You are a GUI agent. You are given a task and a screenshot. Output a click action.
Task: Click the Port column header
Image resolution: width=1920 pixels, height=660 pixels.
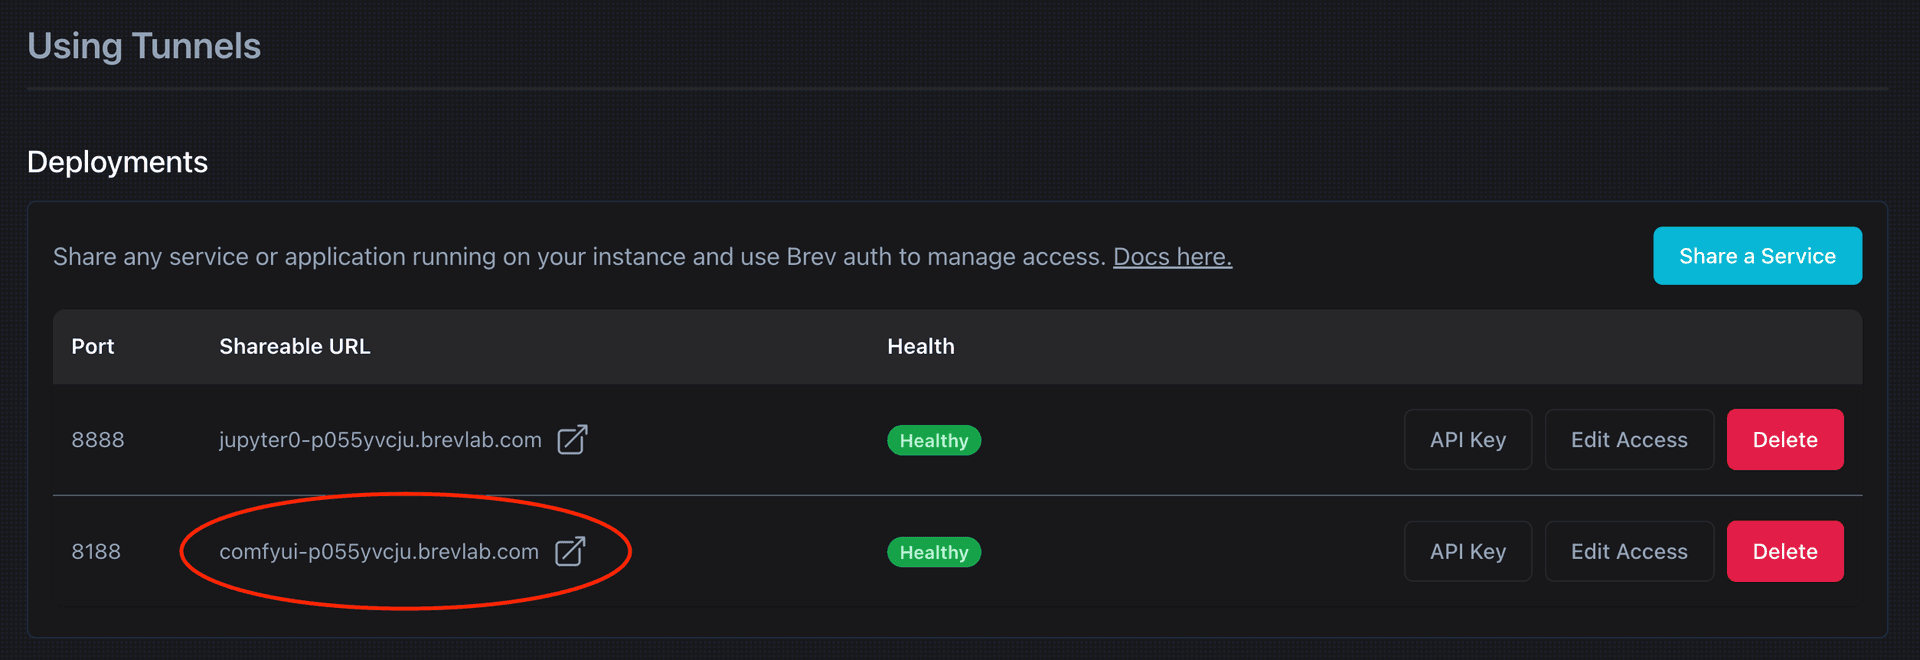tap(93, 347)
